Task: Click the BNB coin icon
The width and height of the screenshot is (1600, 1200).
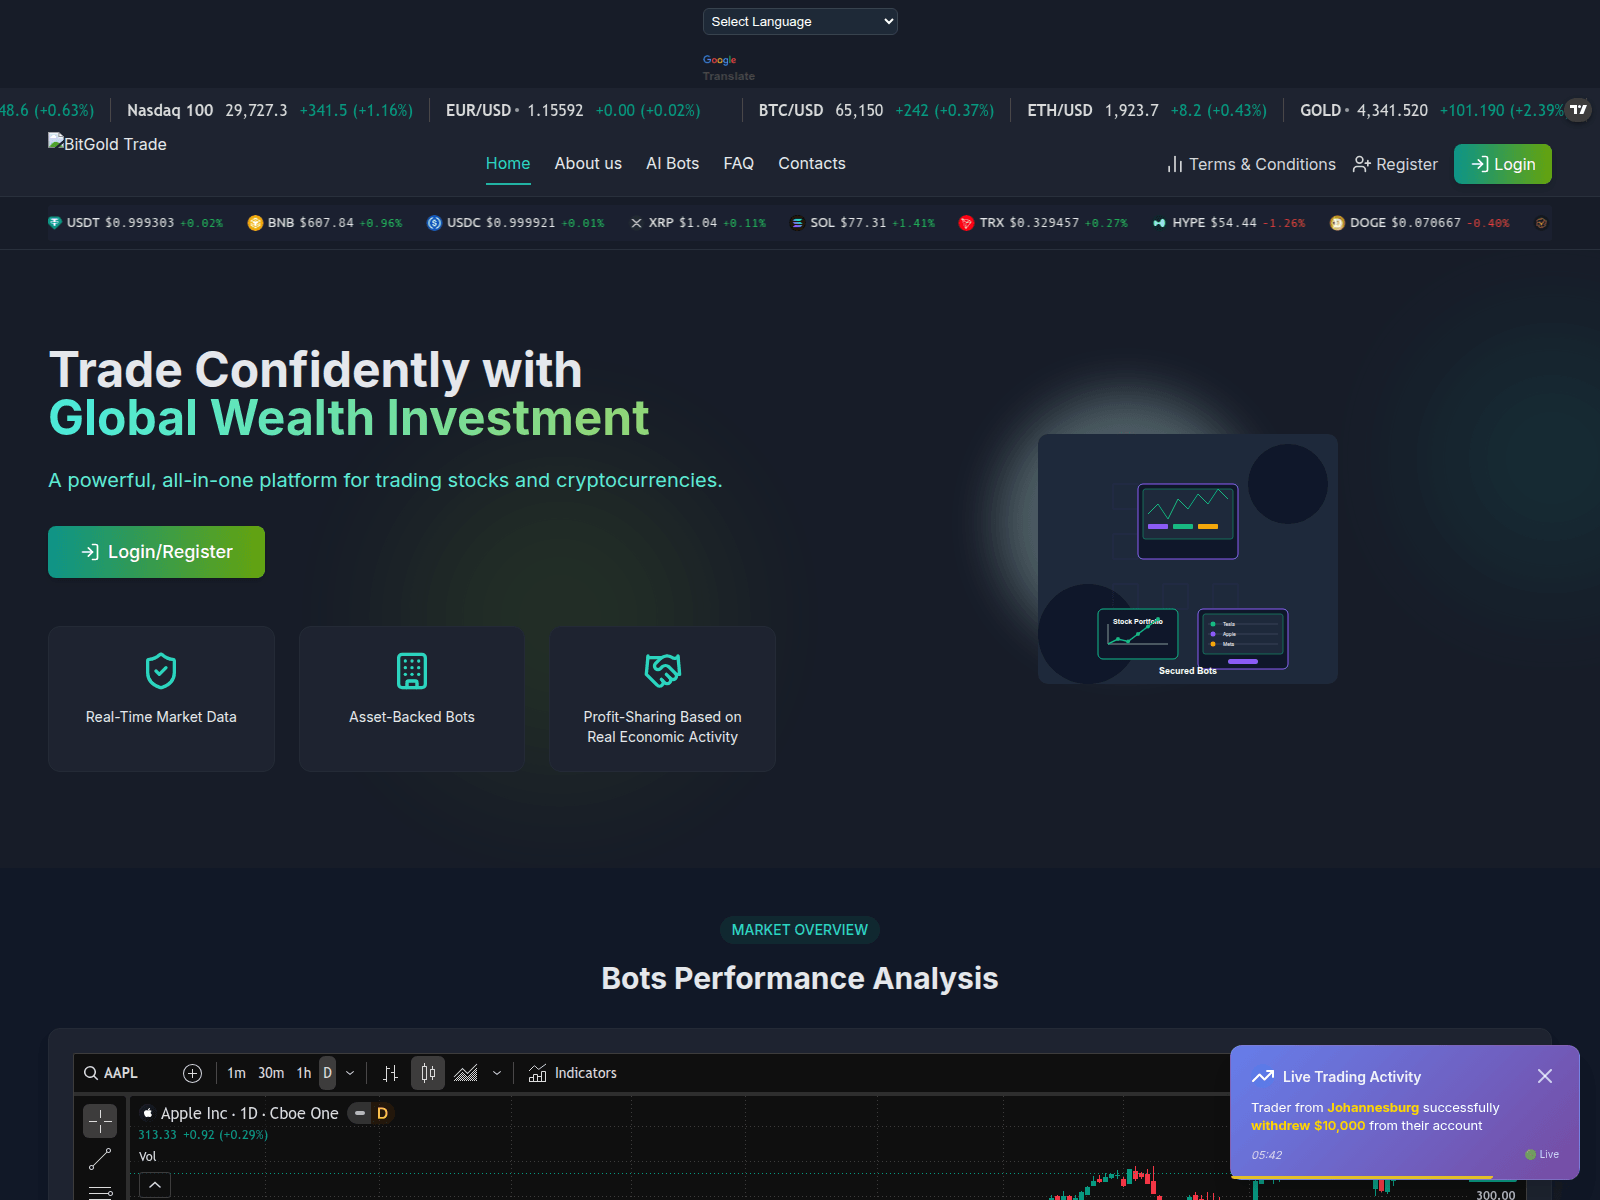Action: point(255,223)
